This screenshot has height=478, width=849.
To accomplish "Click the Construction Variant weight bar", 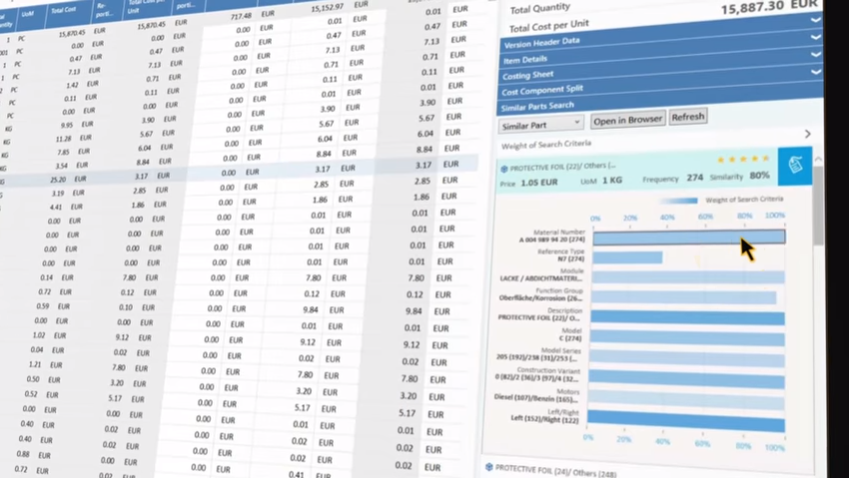I will coord(686,379).
